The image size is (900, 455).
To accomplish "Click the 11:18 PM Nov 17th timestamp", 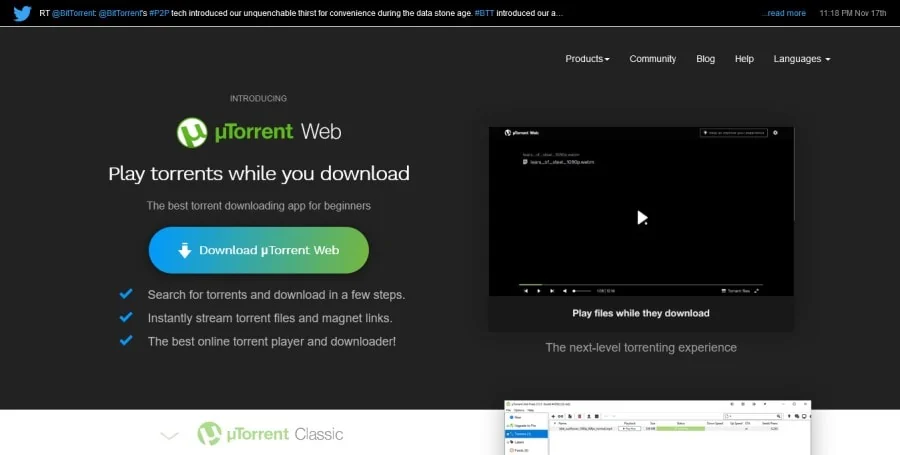I will pyautogui.click(x=853, y=13).
